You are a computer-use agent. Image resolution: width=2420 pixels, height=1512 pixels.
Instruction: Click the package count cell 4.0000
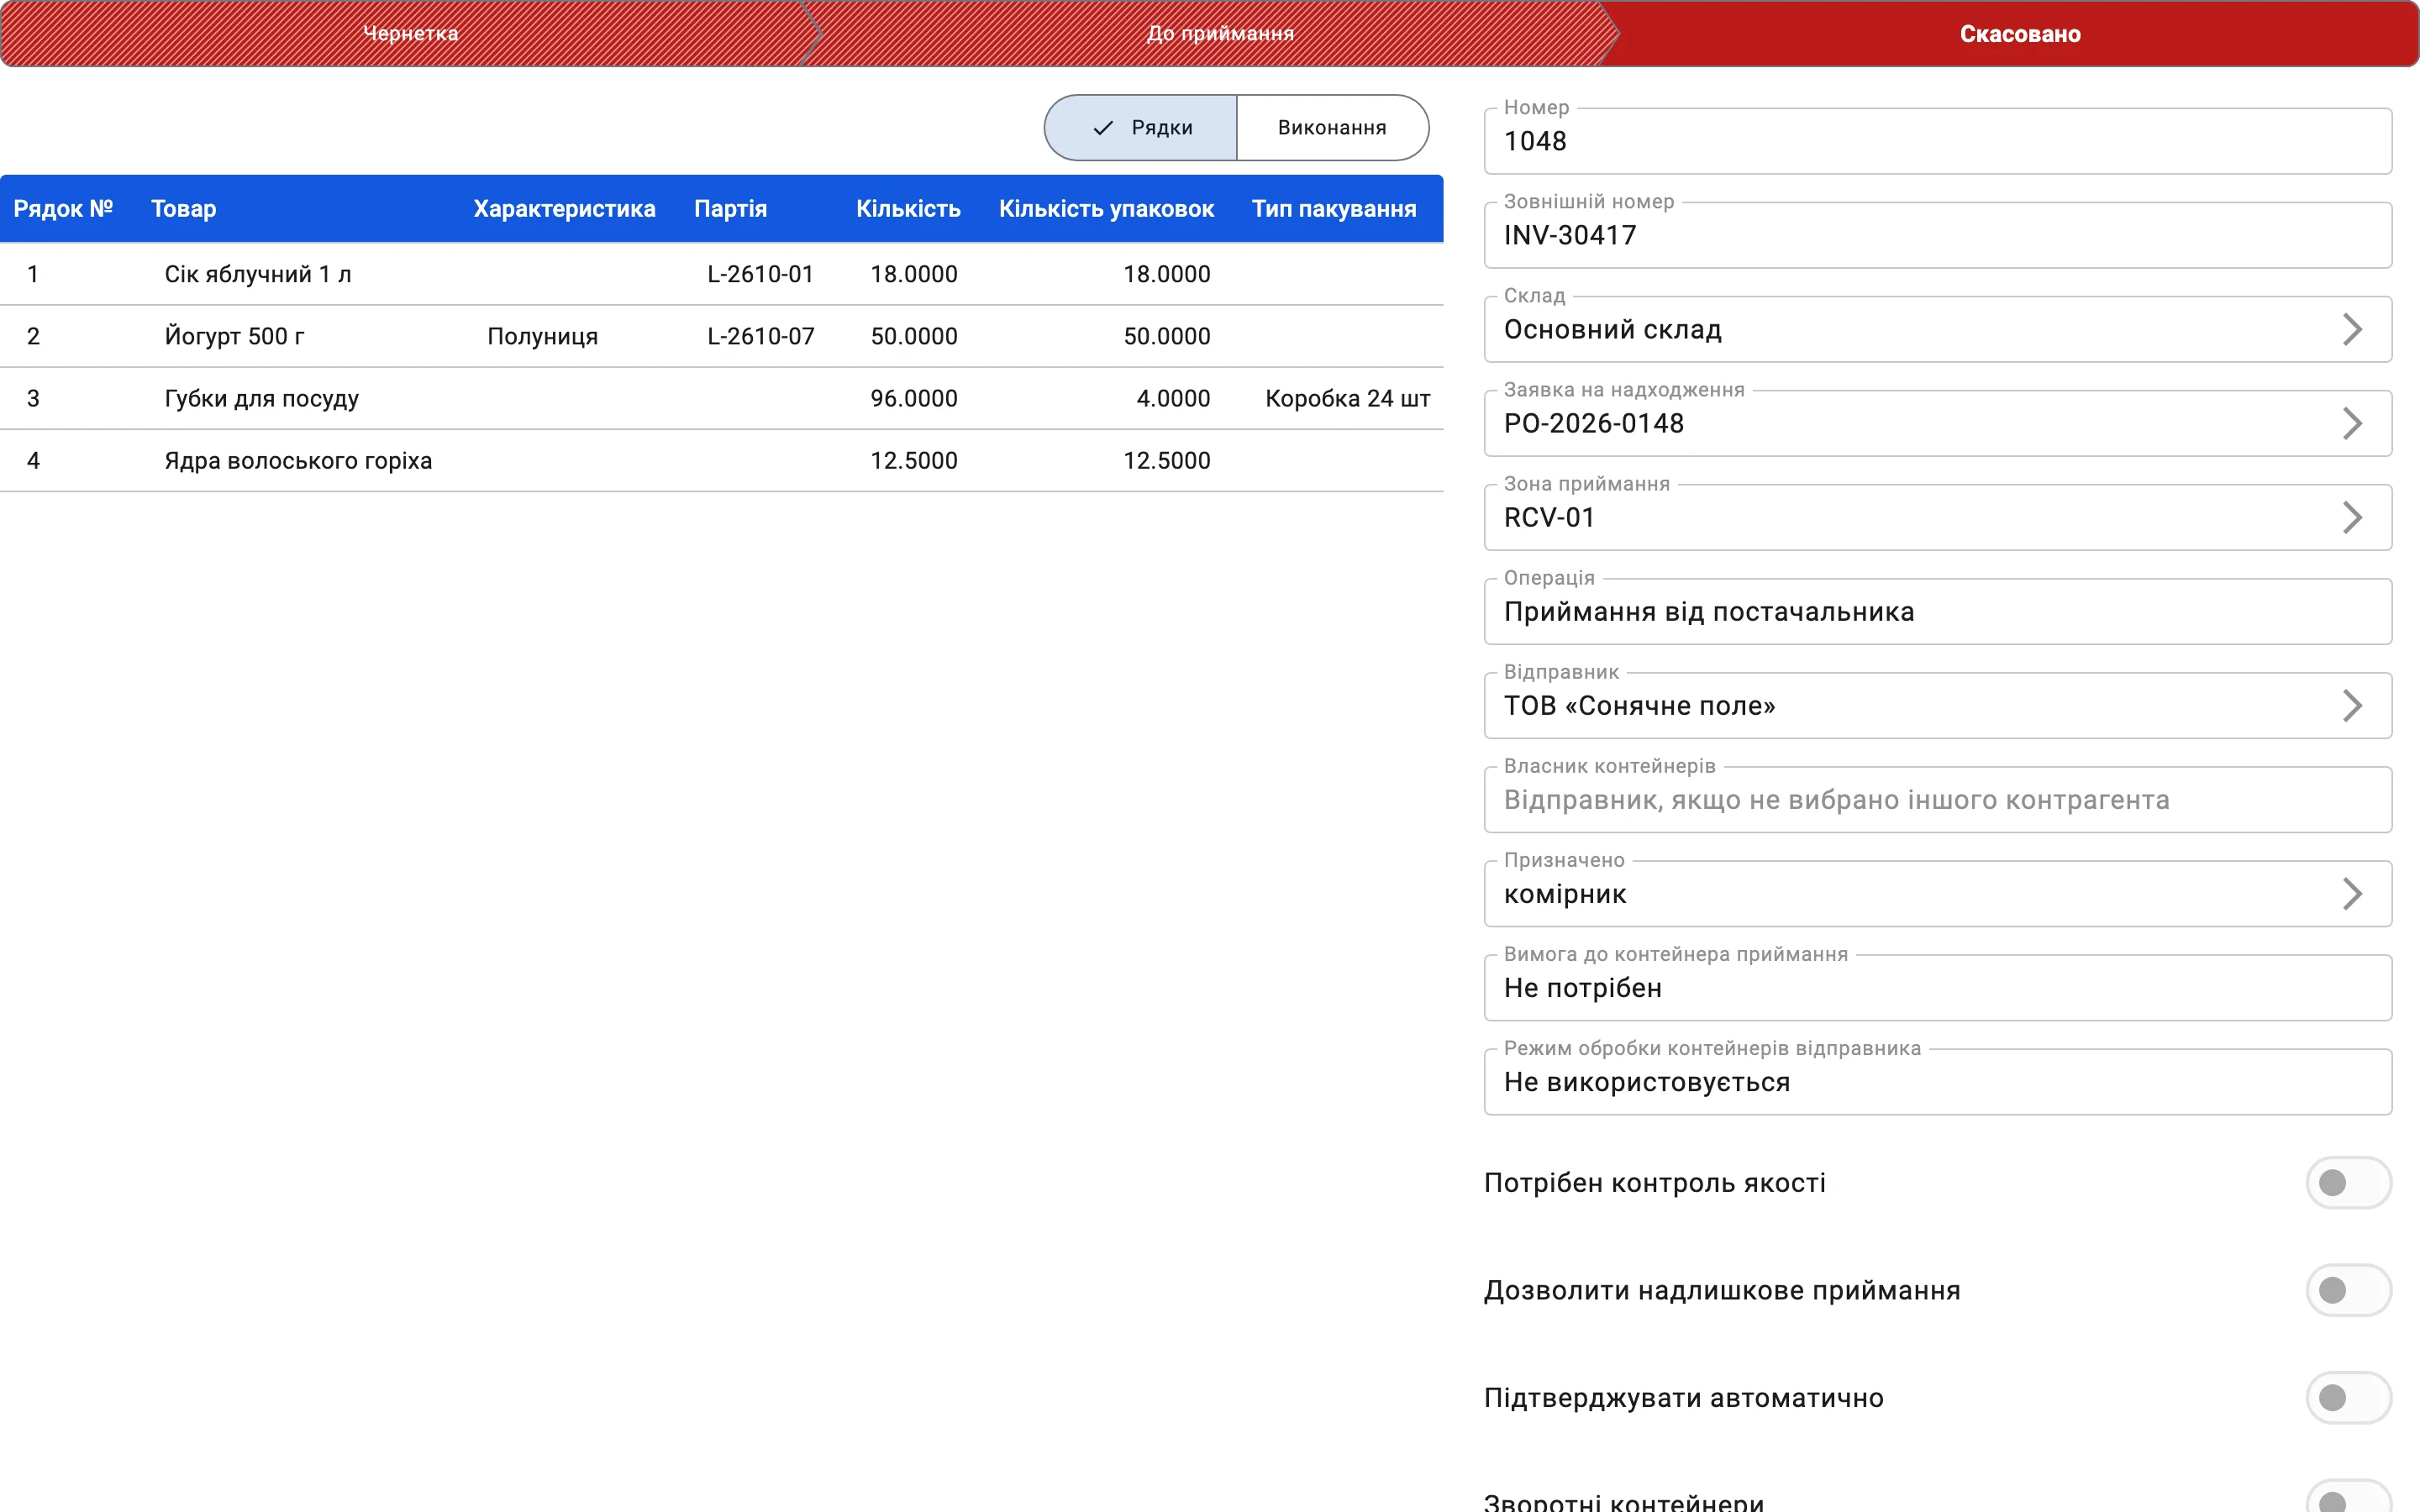[1172, 398]
